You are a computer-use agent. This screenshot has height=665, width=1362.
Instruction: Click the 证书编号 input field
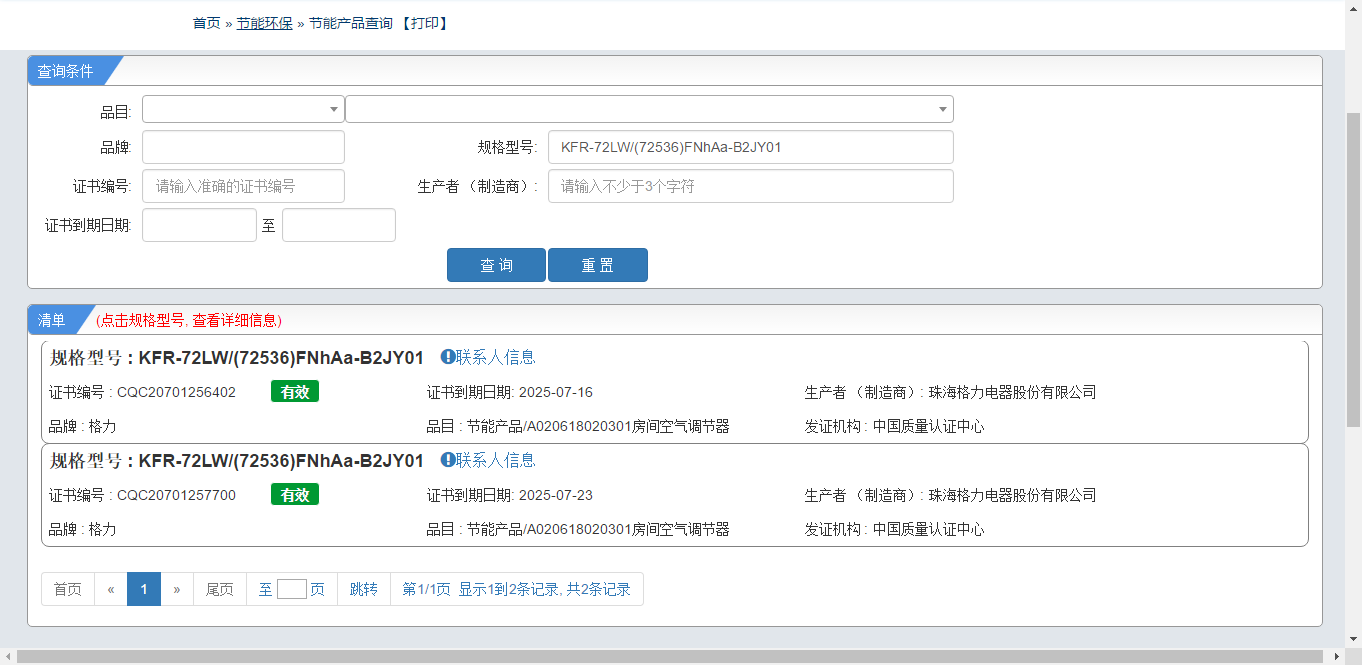click(x=243, y=186)
